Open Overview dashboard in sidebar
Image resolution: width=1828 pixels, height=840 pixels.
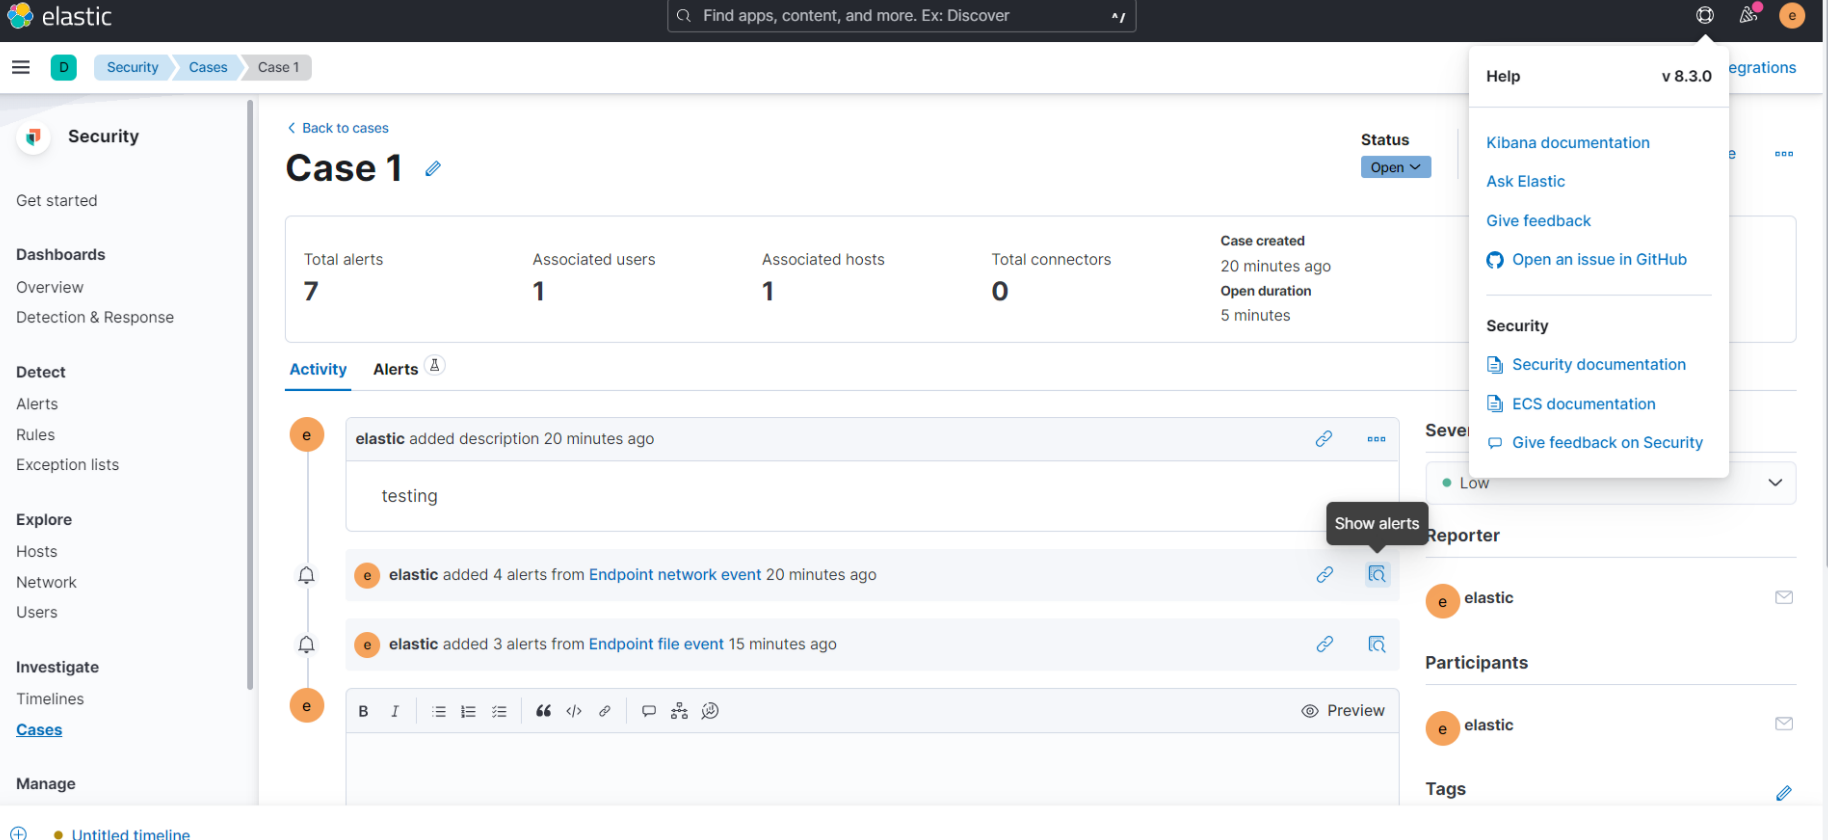[x=50, y=288]
